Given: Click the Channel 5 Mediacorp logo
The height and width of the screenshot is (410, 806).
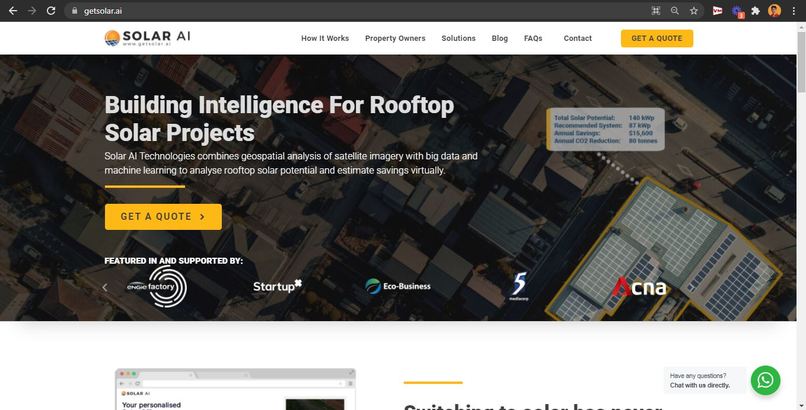Looking at the screenshot, I should pos(519,286).
